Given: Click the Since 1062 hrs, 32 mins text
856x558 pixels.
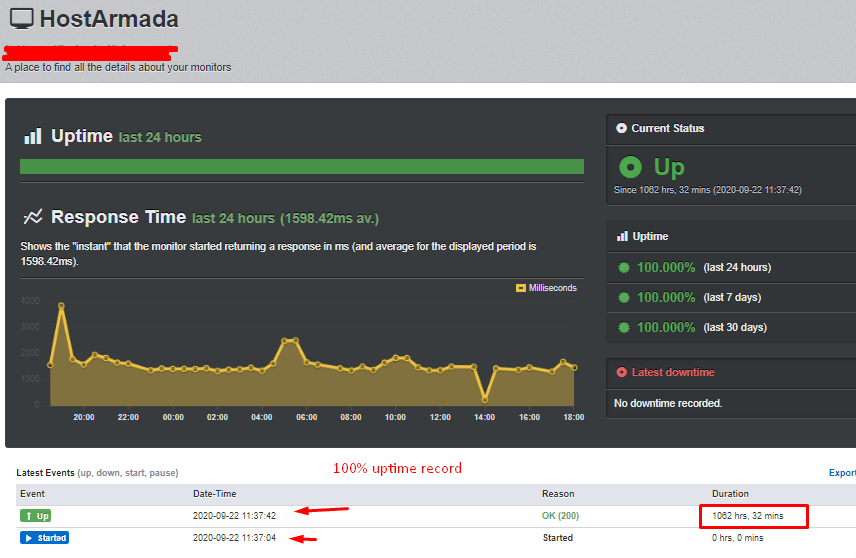Looking at the screenshot, I should 708,190.
